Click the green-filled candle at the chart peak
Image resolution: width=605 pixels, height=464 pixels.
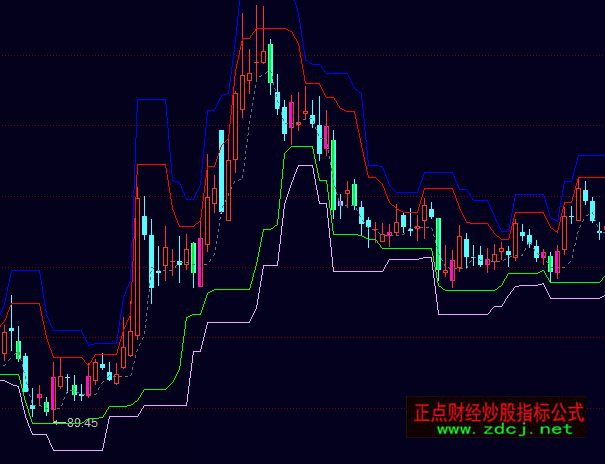[270, 62]
